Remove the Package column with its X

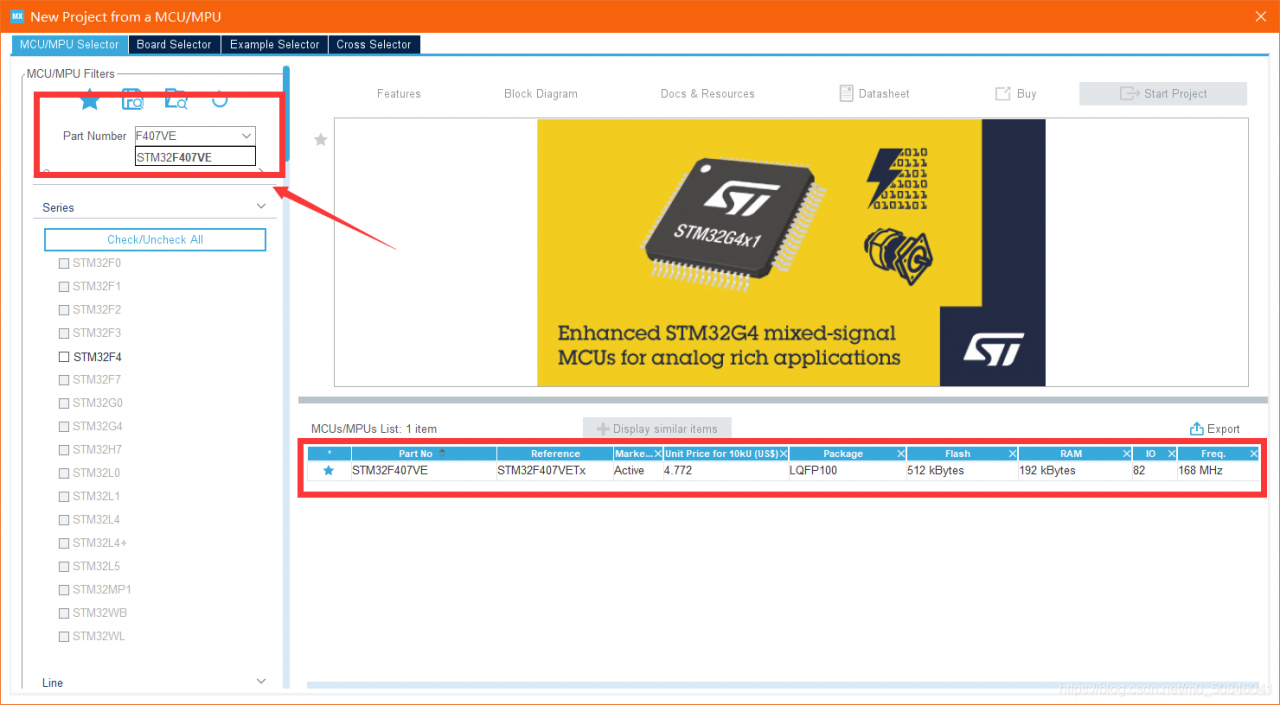[x=901, y=454]
